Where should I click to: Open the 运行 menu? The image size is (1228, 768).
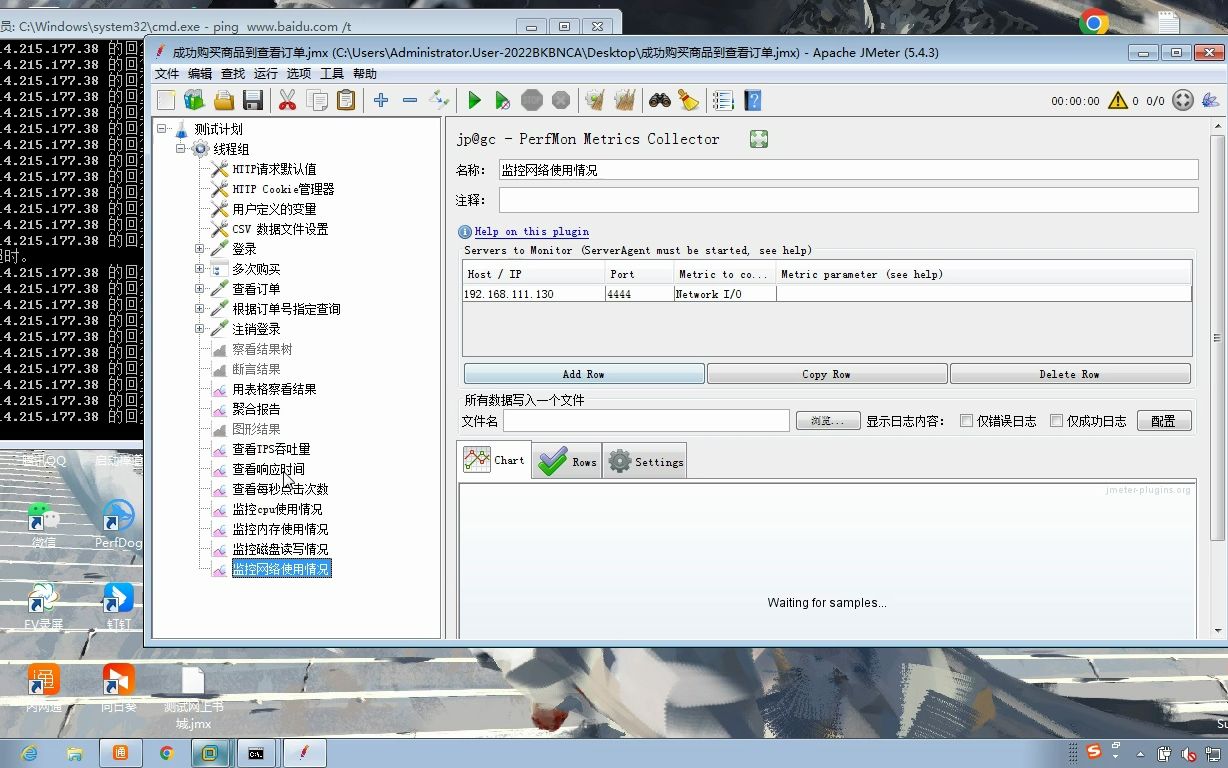click(x=266, y=74)
